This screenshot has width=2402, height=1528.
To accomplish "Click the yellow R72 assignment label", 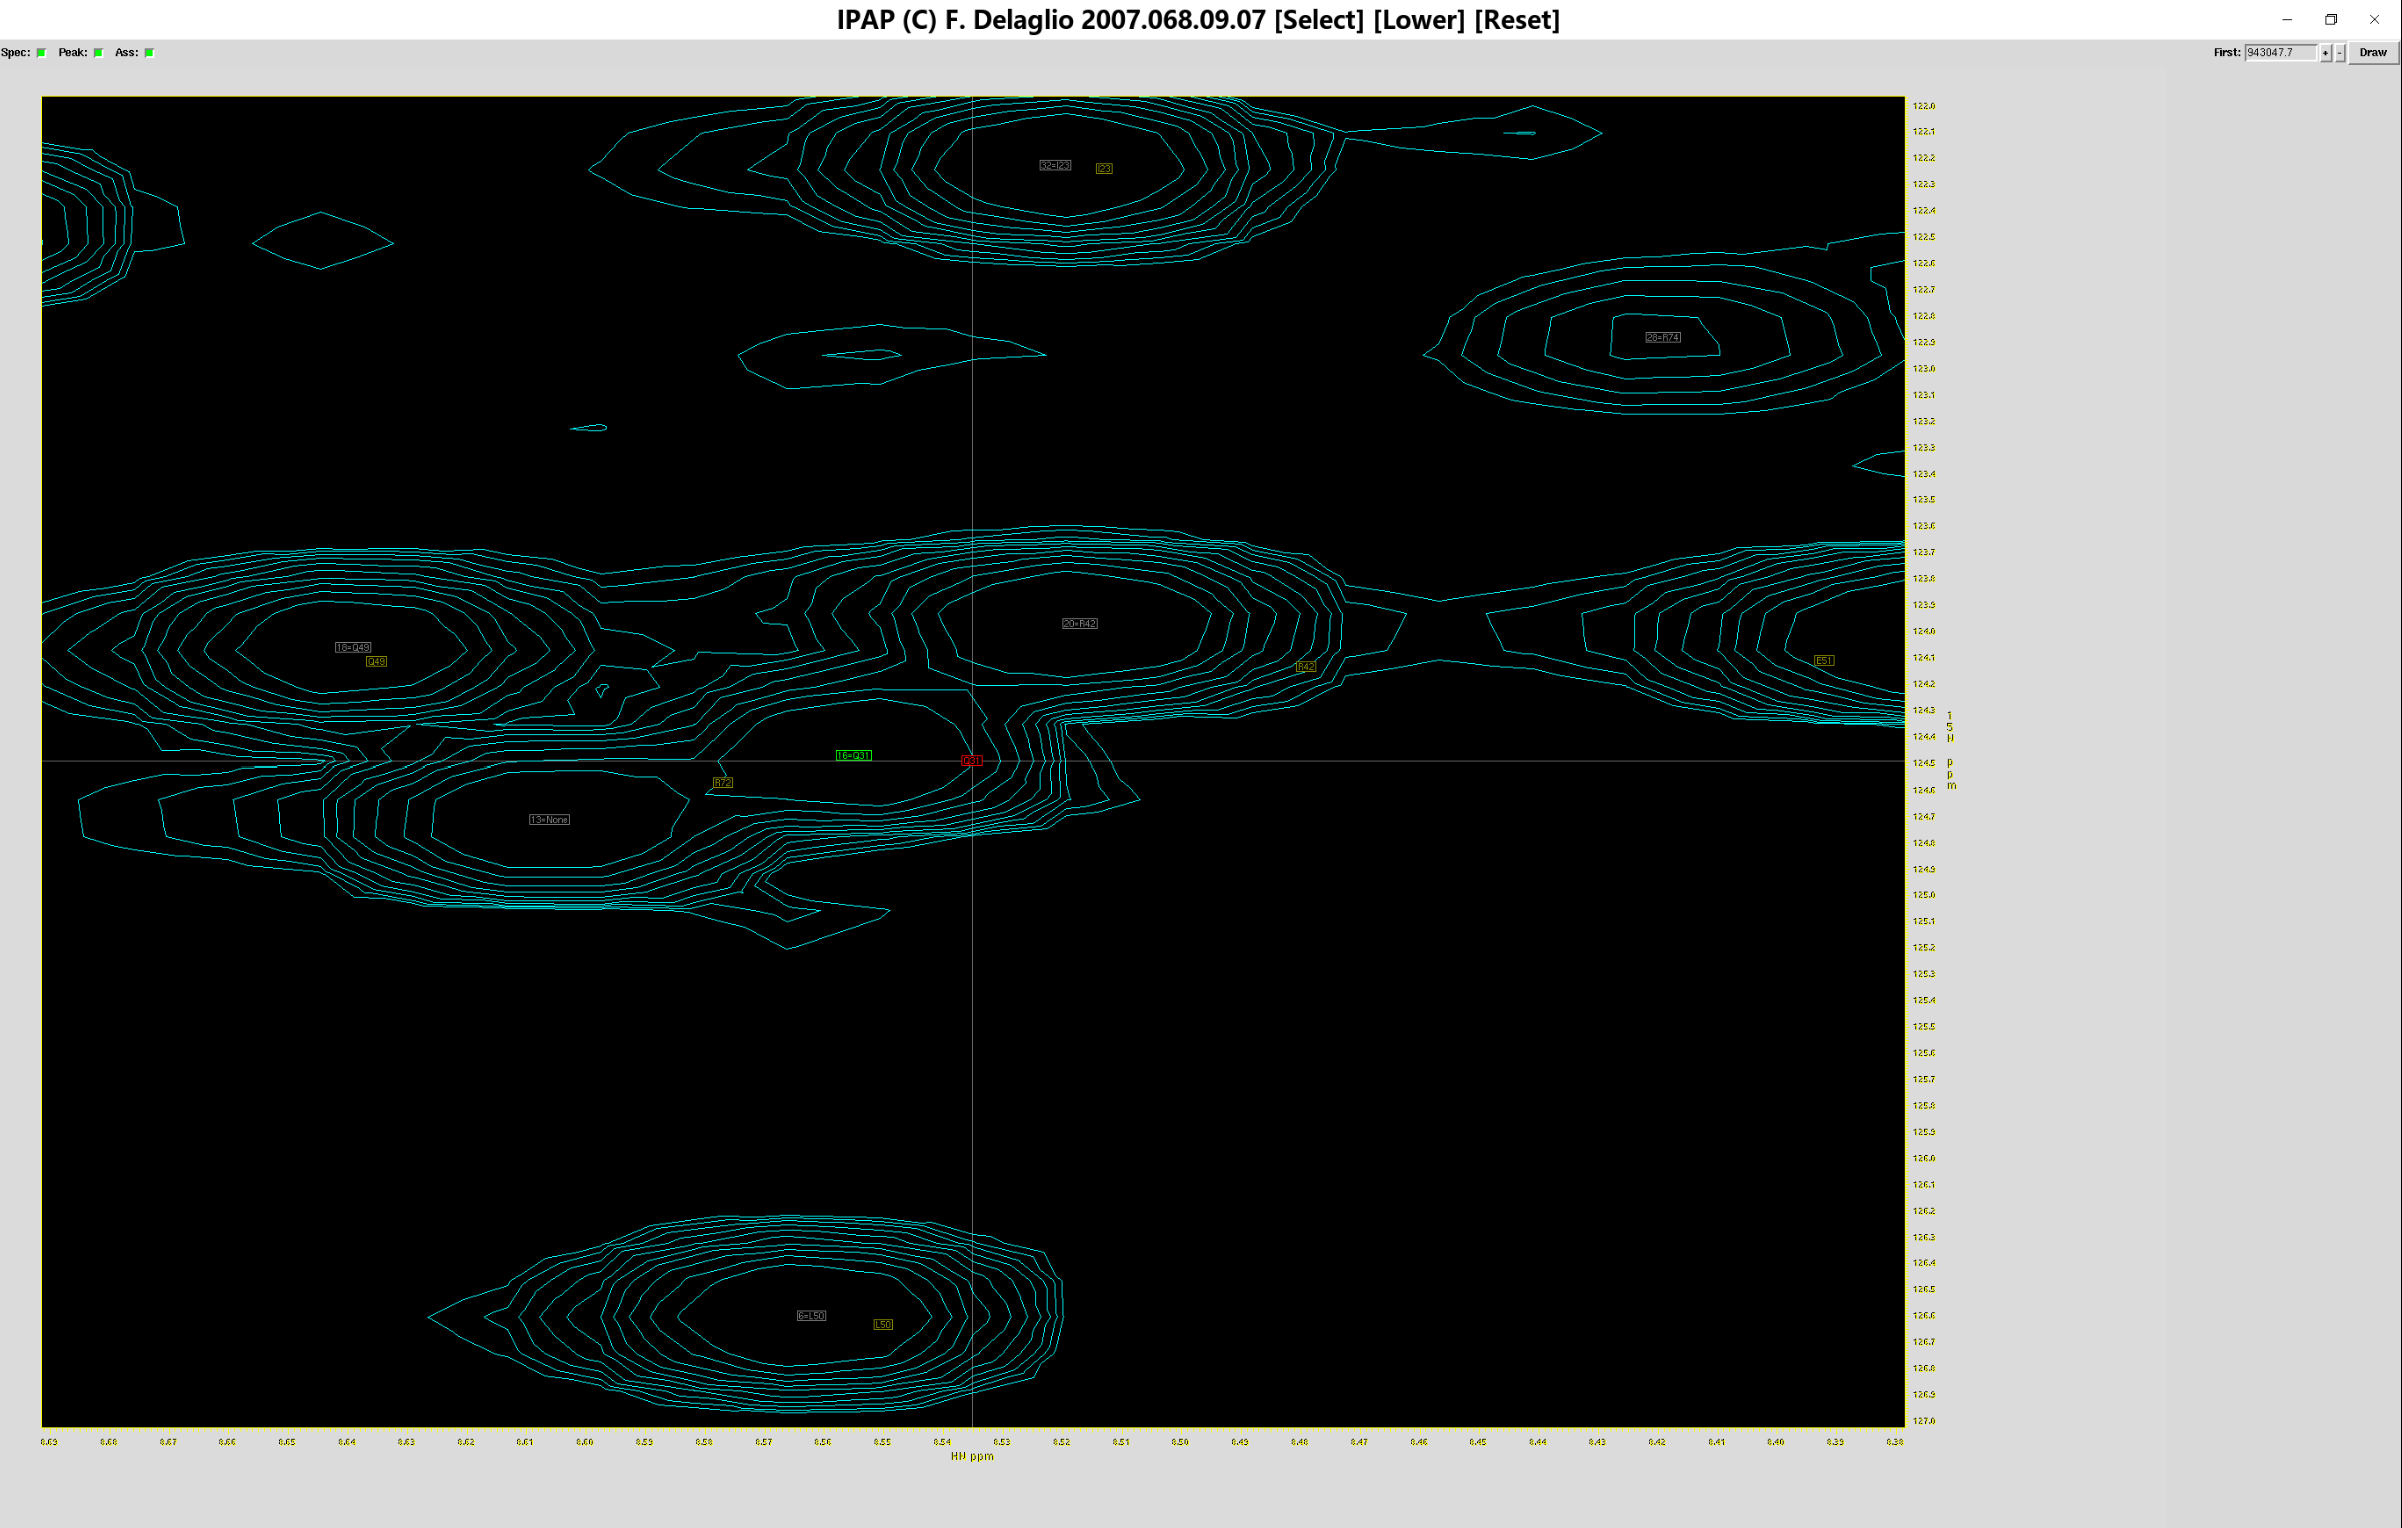I will coord(723,783).
